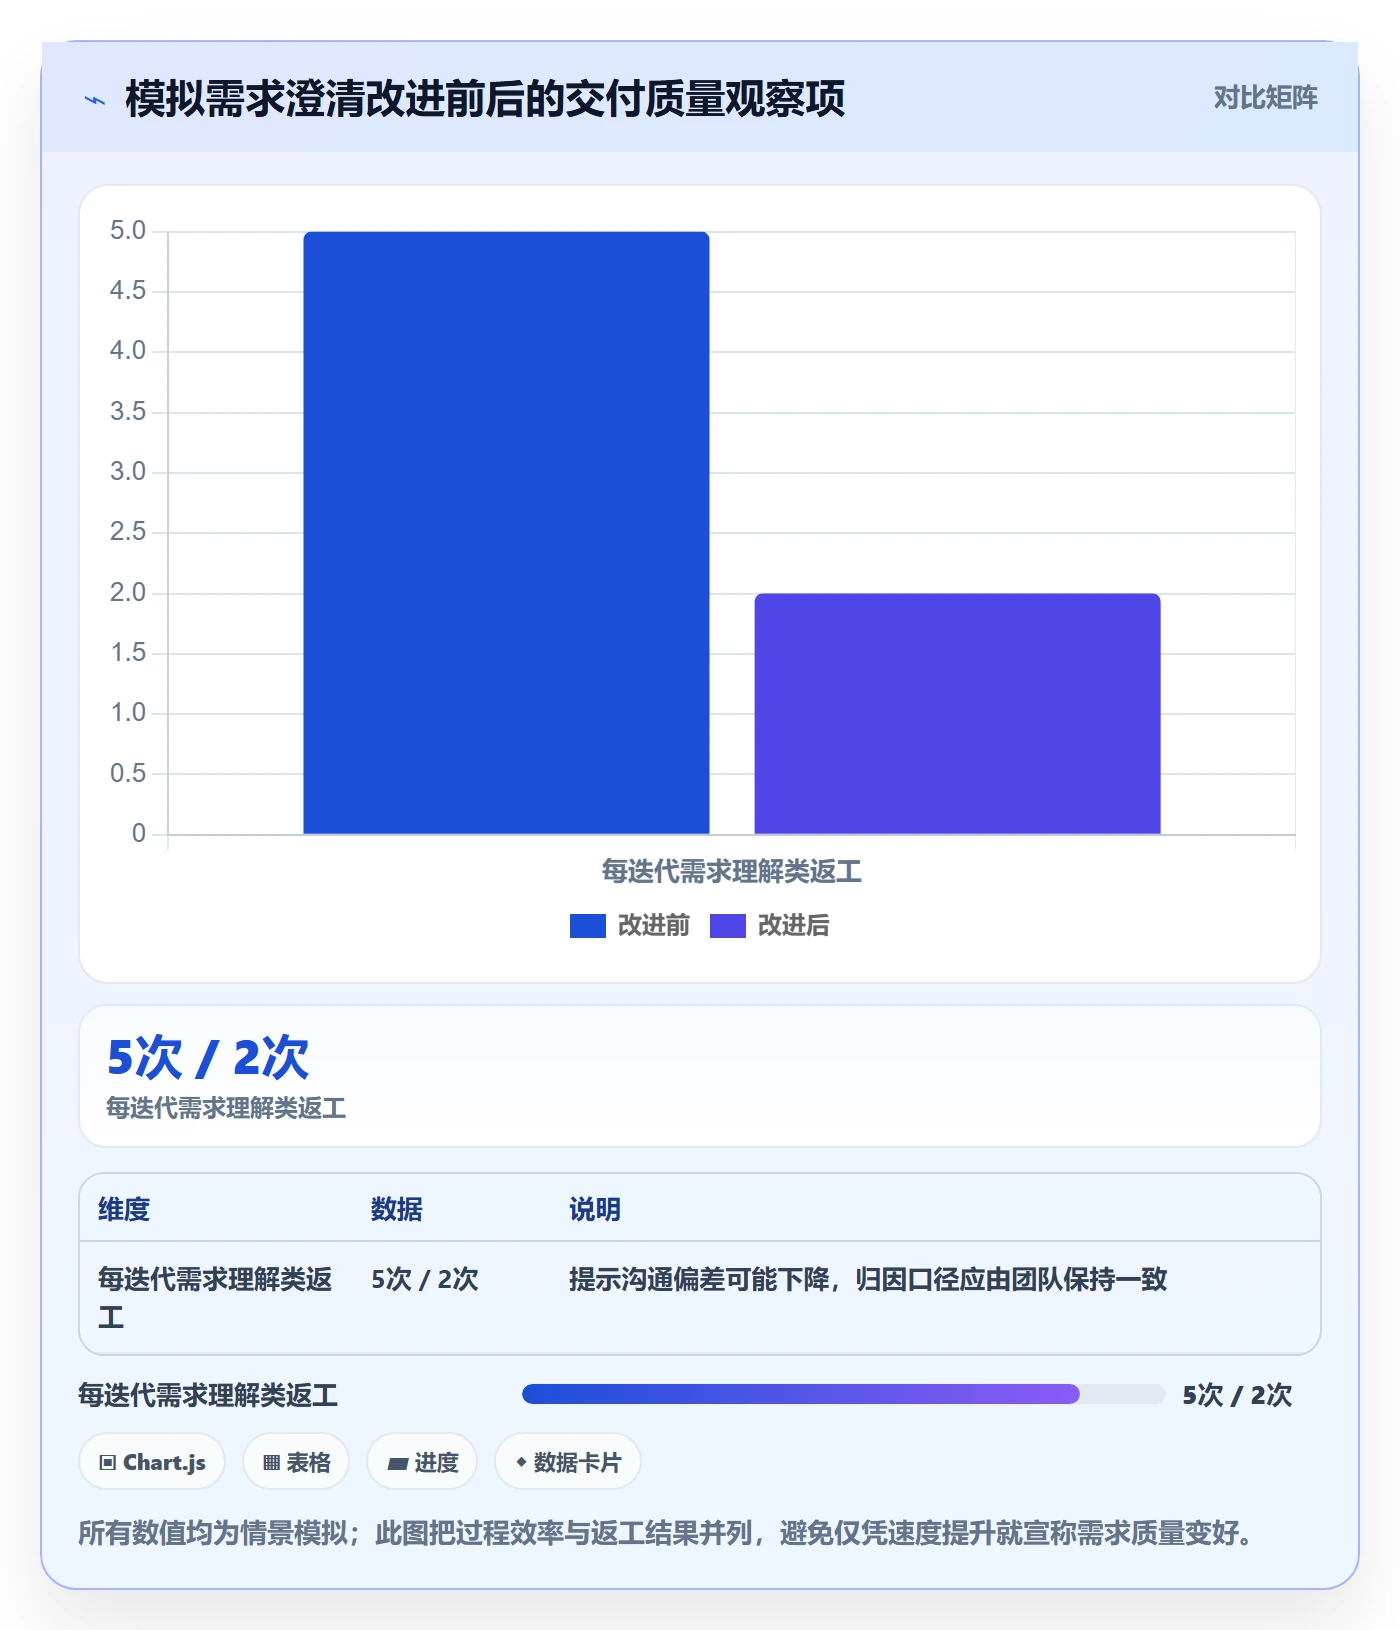Click the 数据 column header
1400x1630 pixels.
[397, 1209]
